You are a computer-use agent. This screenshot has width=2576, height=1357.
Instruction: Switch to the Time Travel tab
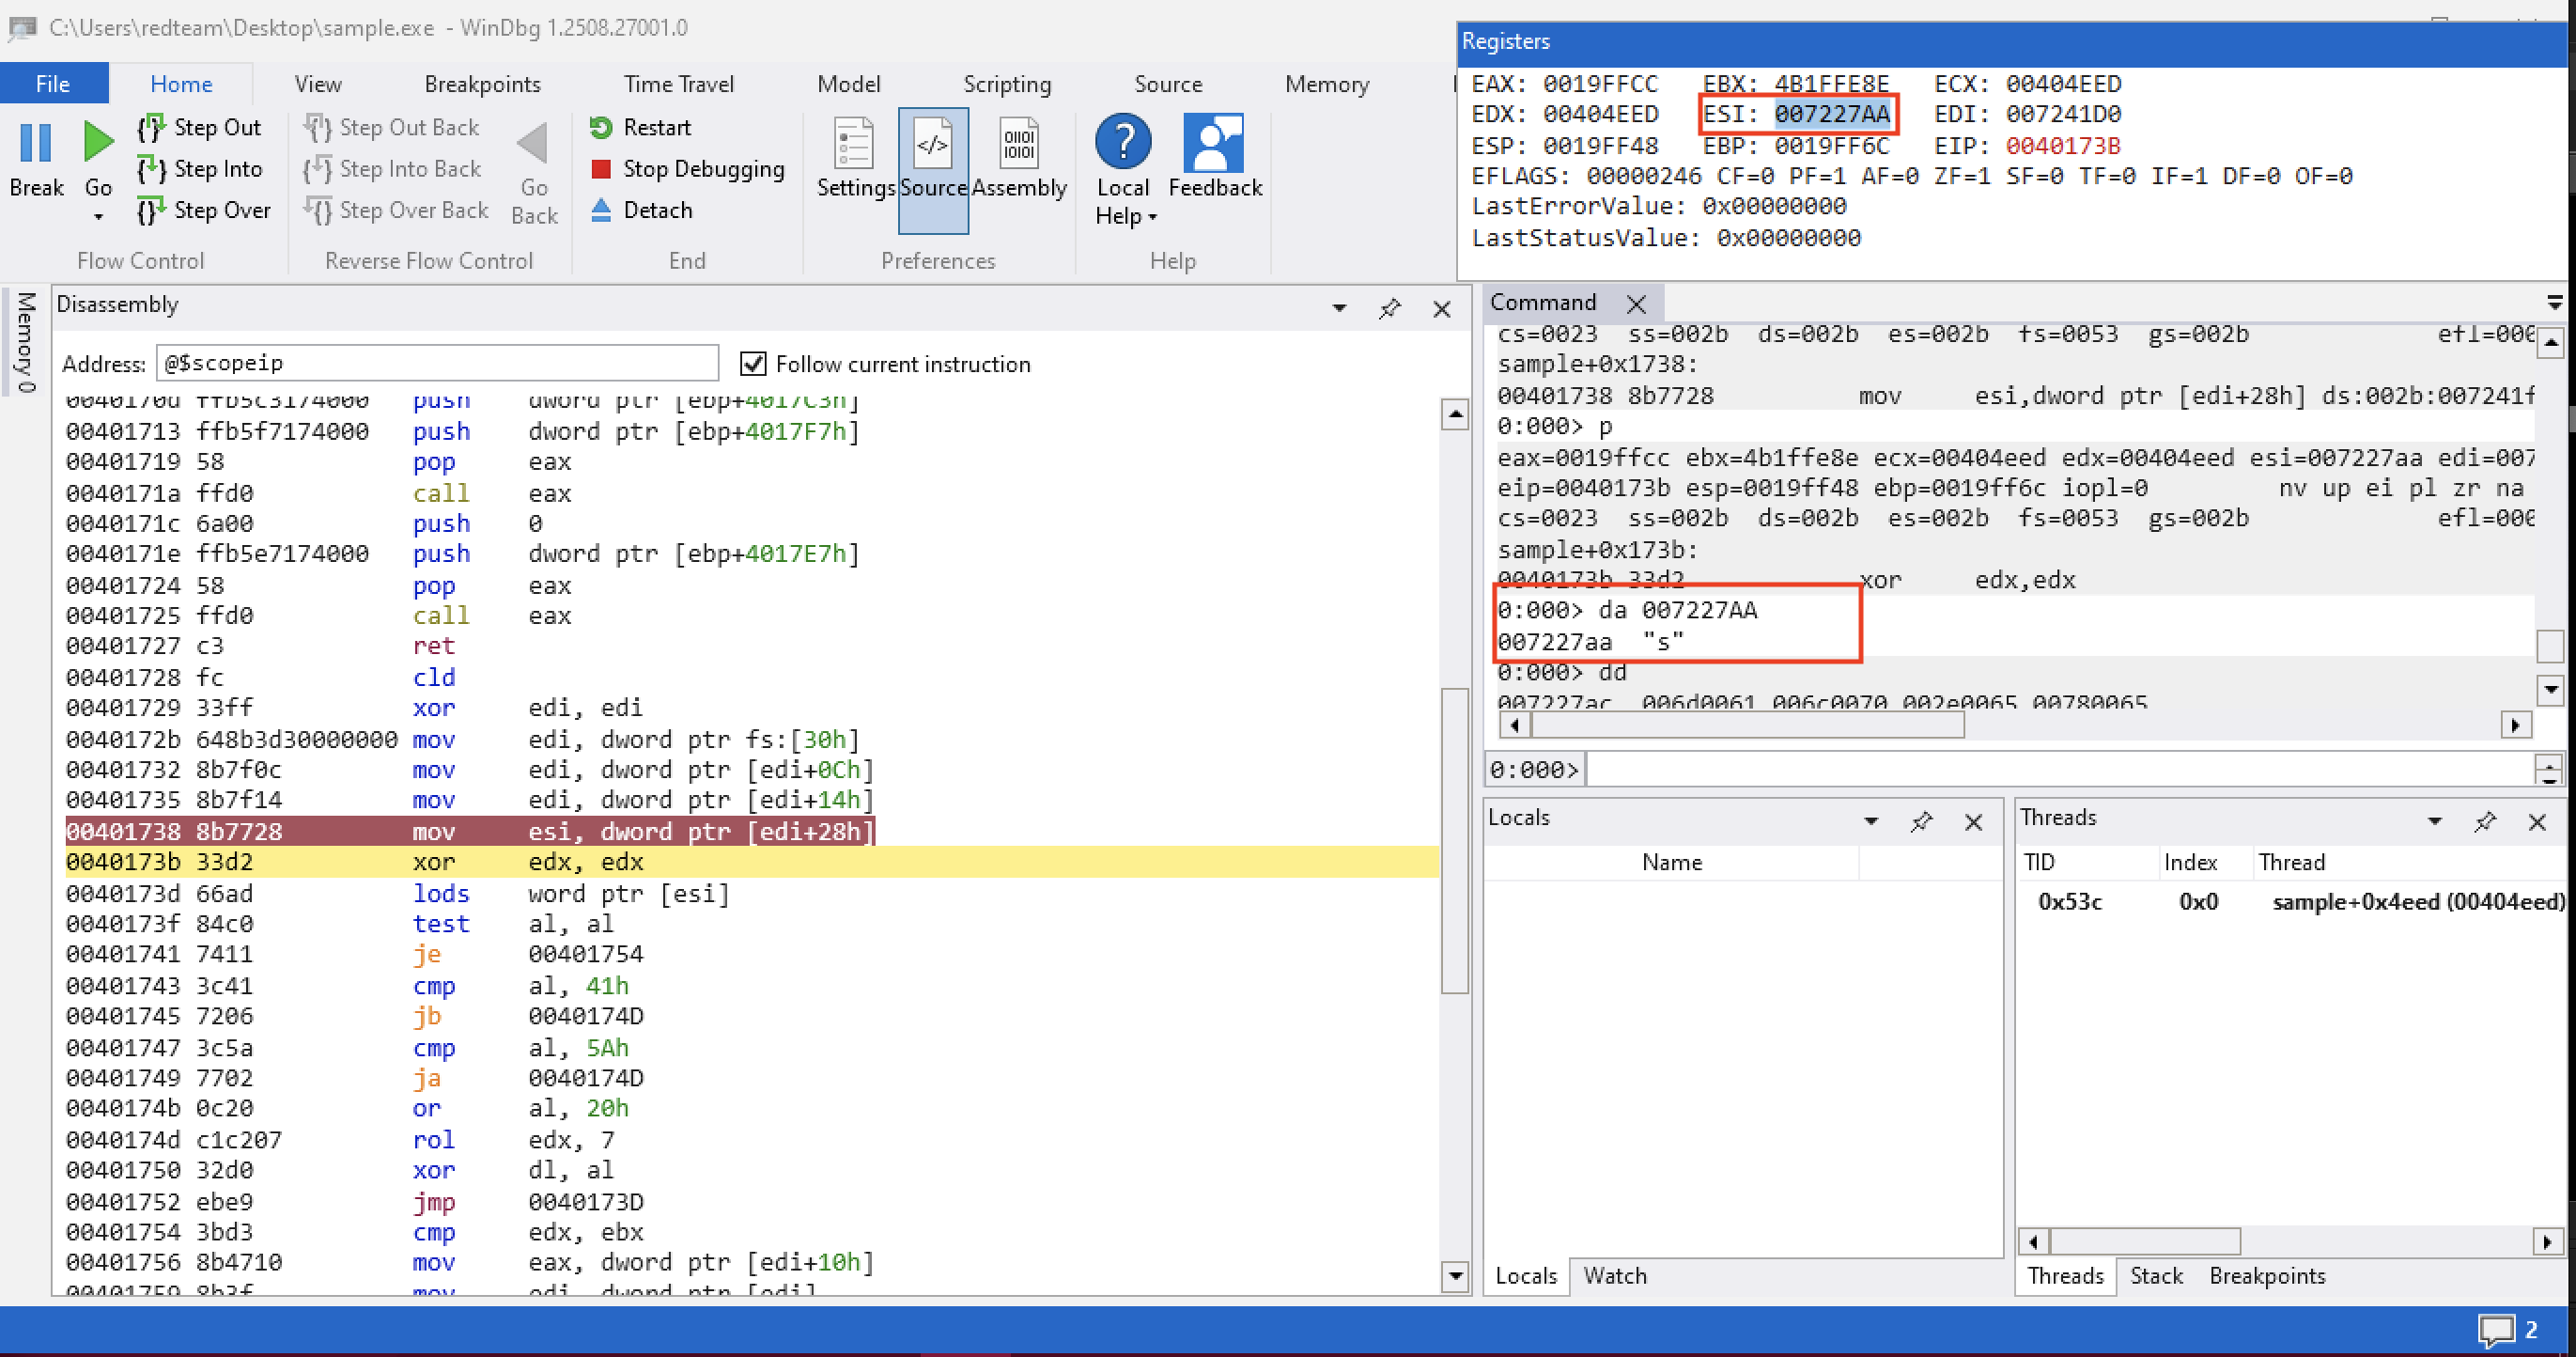679,84
